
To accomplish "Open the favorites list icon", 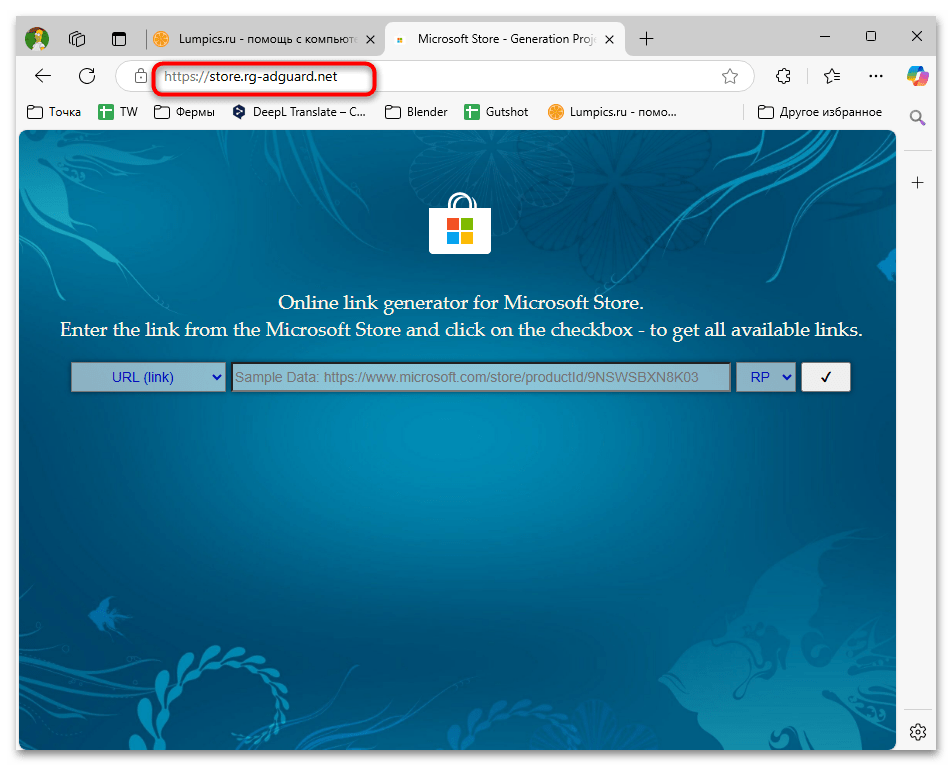I will (832, 76).
